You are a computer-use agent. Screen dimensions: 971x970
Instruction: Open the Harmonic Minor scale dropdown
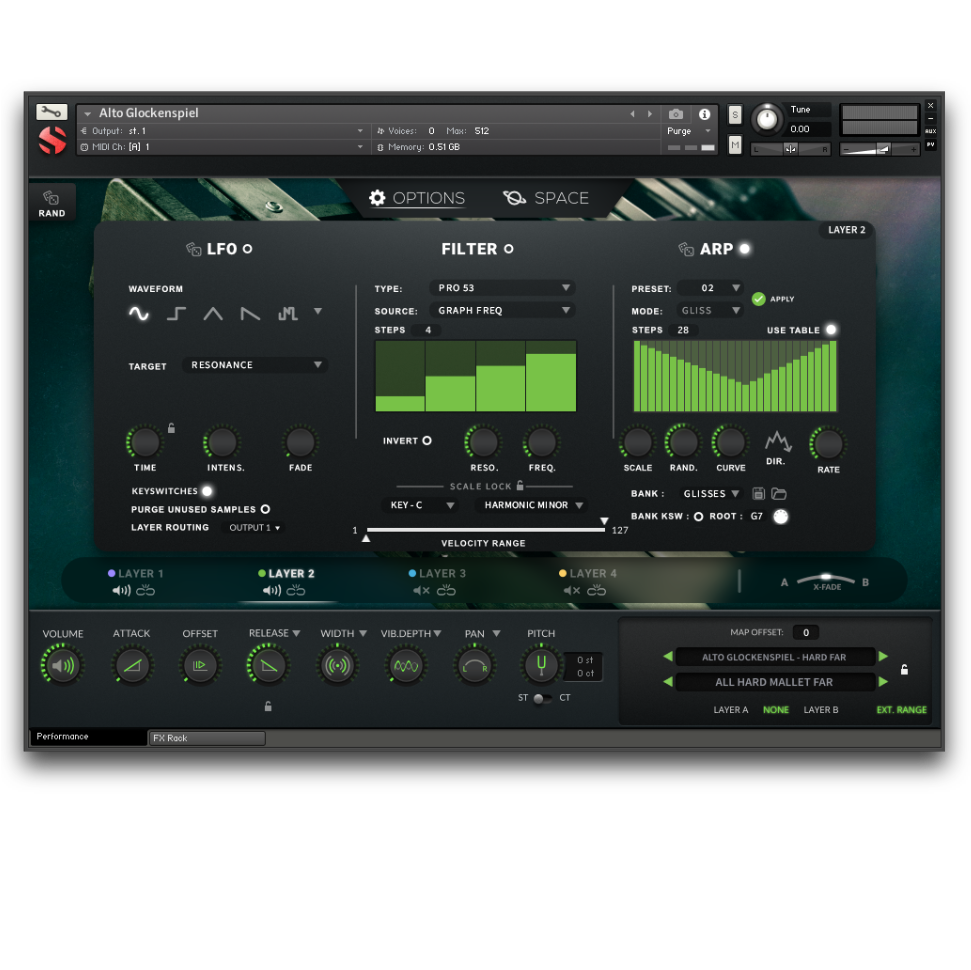click(532, 505)
